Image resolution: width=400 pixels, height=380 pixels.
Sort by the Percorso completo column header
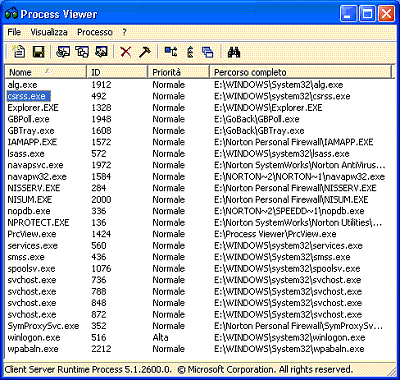pyautogui.click(x=300, y=72)
